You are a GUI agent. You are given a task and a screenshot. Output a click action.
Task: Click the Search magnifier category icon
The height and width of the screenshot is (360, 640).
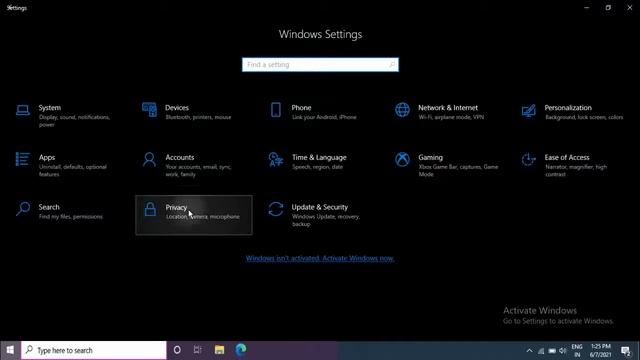pos(23,209)
